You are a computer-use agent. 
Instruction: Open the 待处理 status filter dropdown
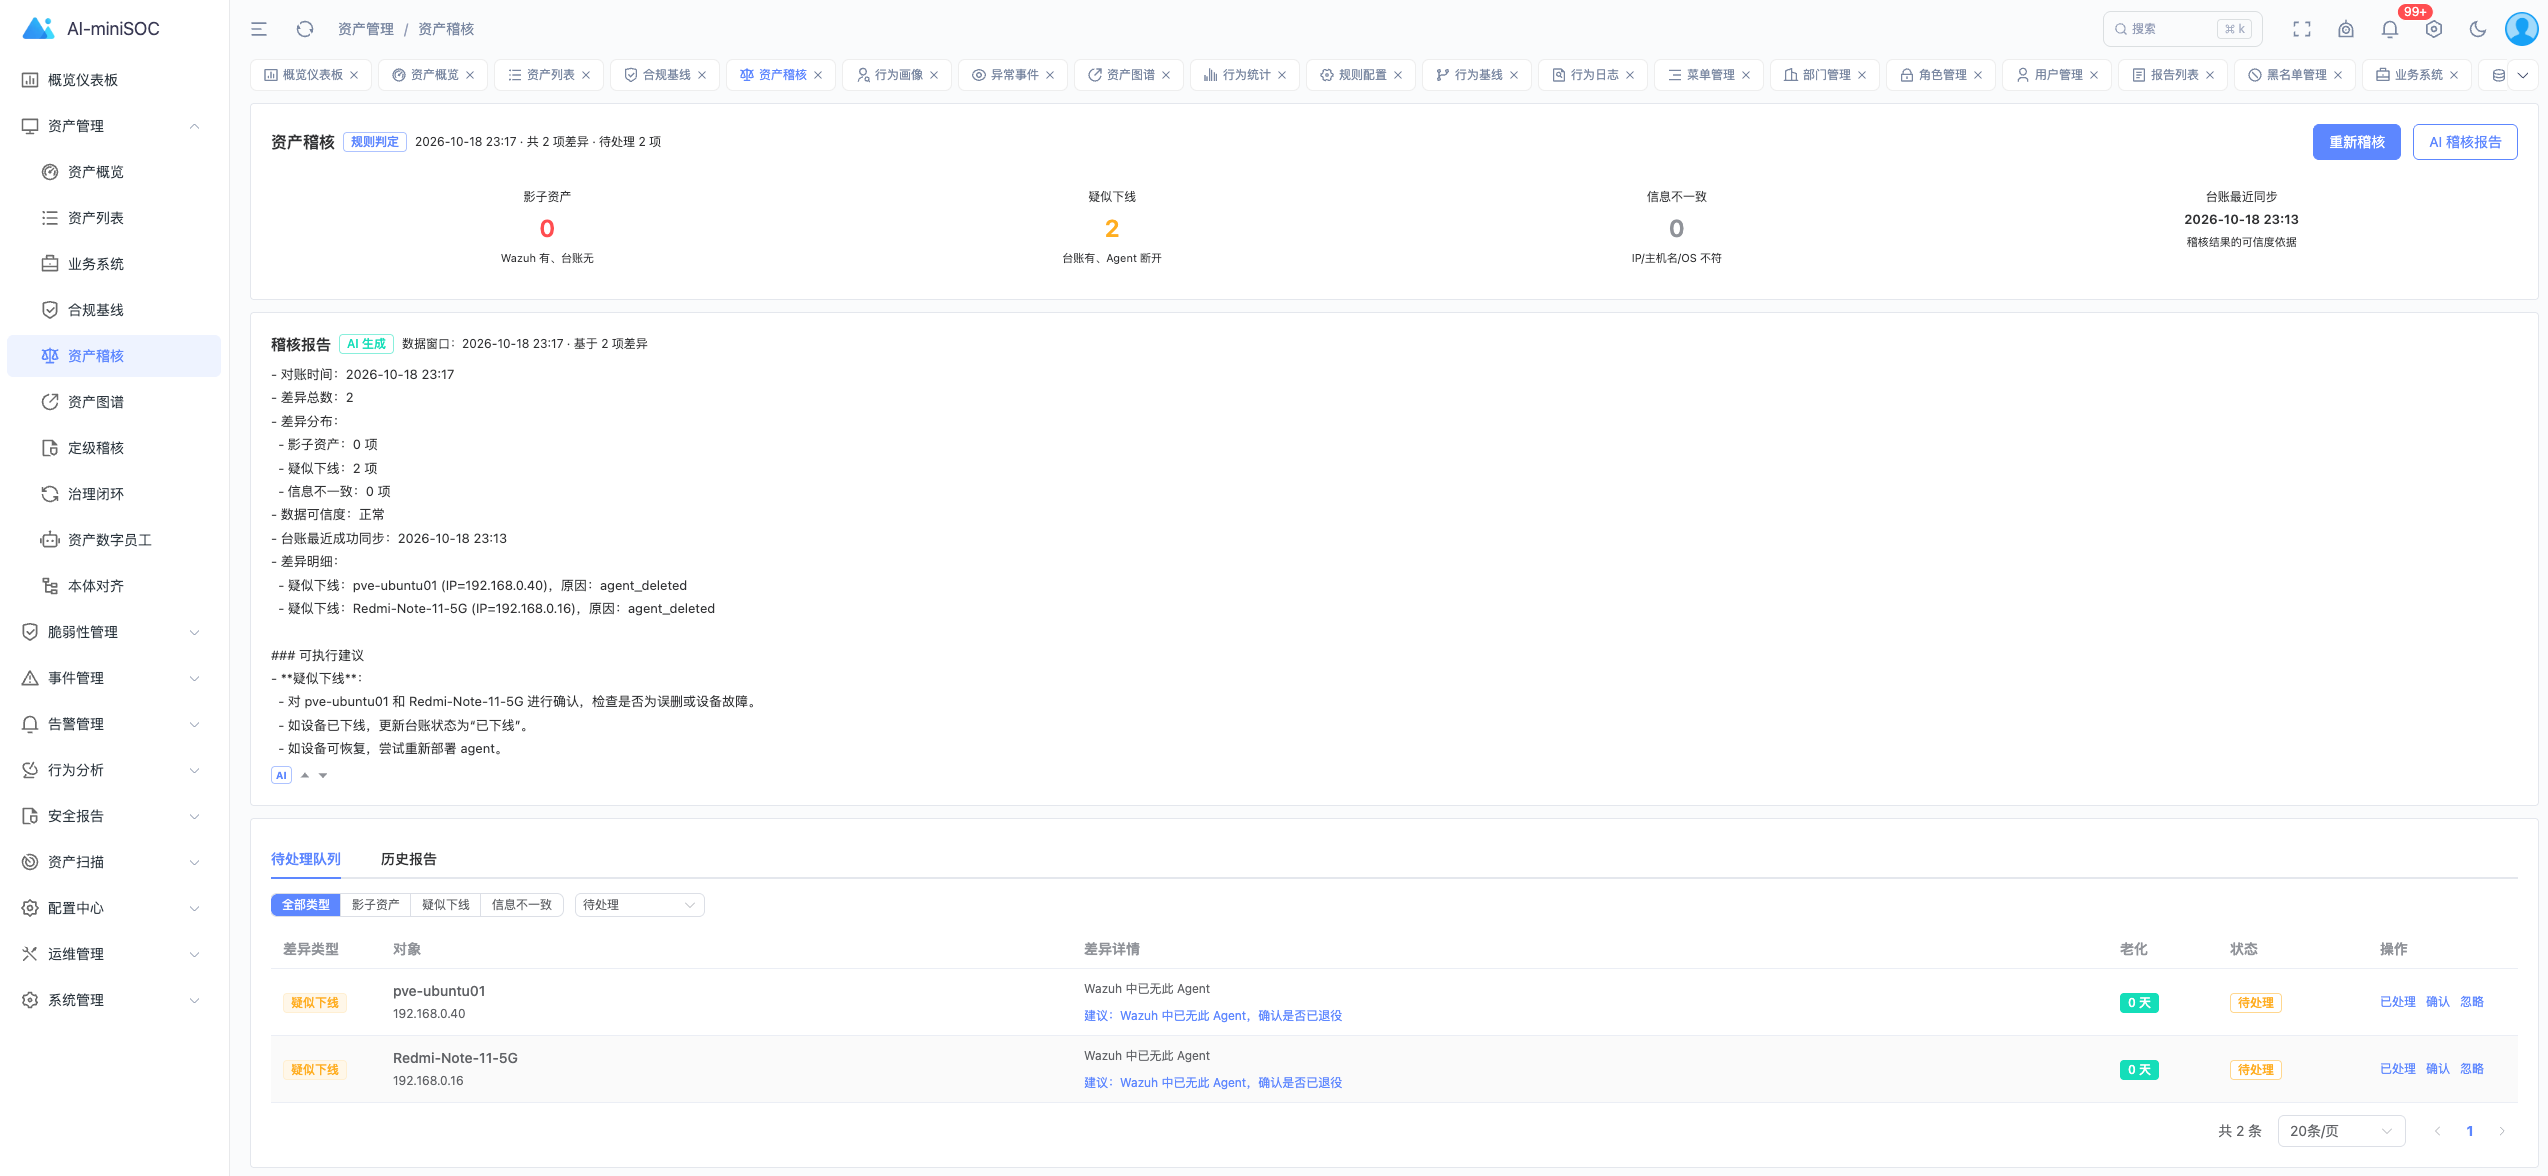tap(639, 905)
